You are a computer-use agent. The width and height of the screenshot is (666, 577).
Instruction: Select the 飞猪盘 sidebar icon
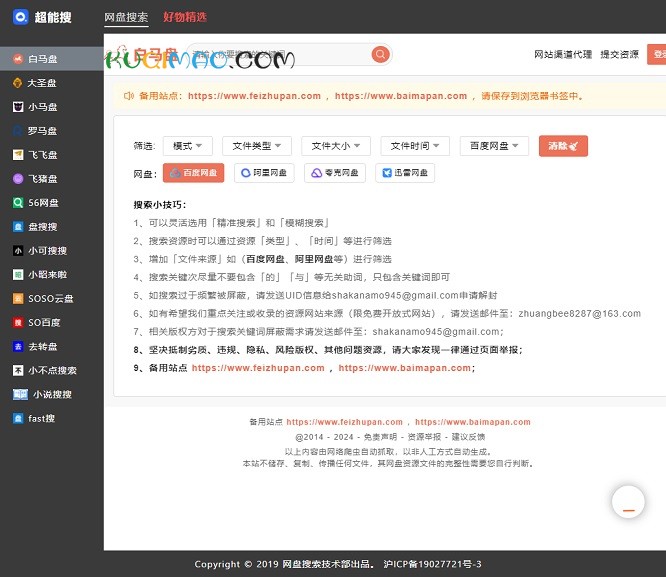[x=18, y=178]
